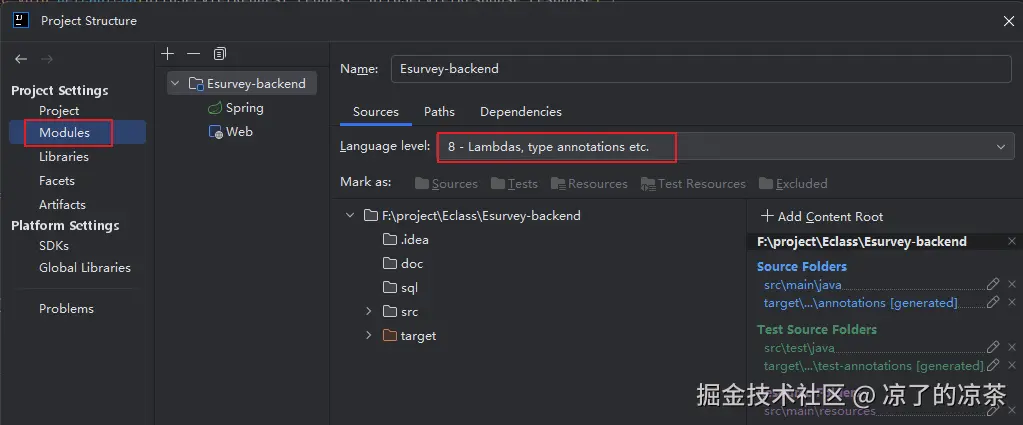The image size is (1023, 425).
Task: Mark selected folder as Excluded
Action: tap(793, 184)
